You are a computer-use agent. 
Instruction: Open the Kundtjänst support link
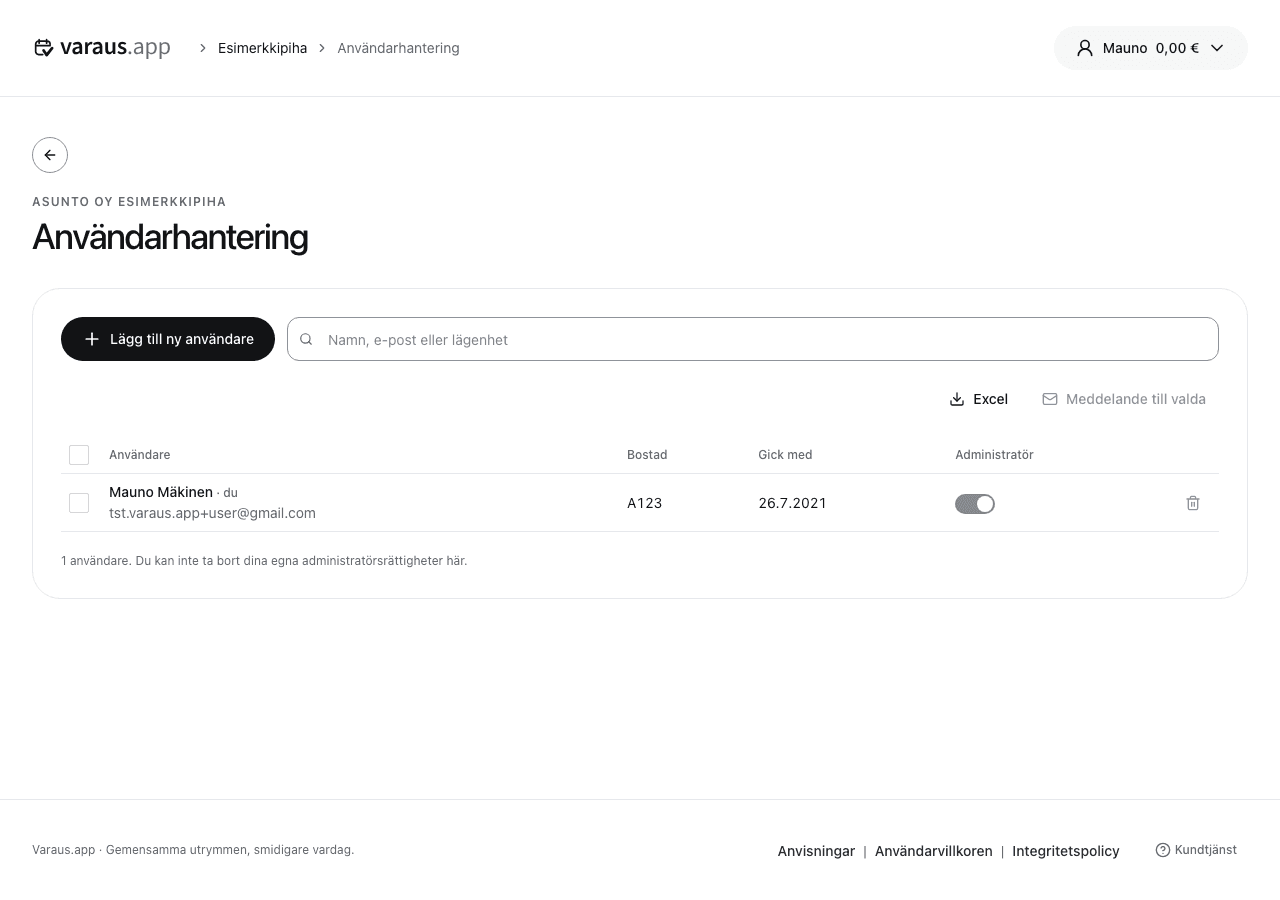1196,850
